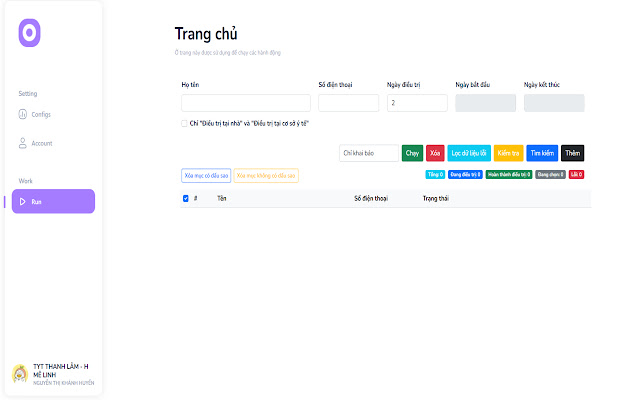
Task: Click the Hoàn thành điều trị 0 badge
Action: point(509,174)
